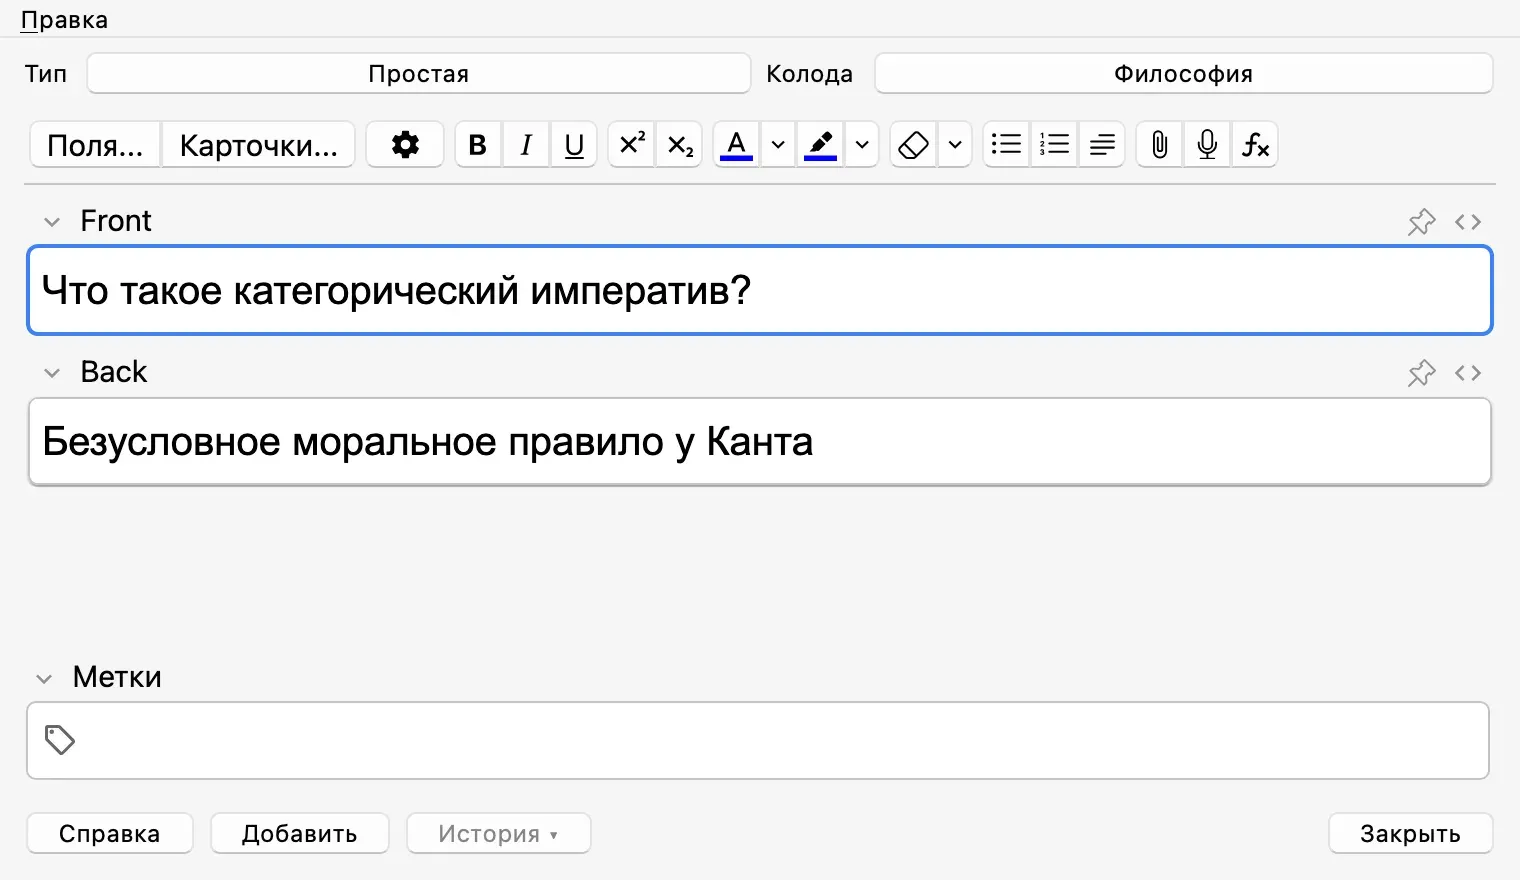The width and height of the screenshot is (1520, 880).
Task: Apply subscript formatting
Action: [679, 145]
